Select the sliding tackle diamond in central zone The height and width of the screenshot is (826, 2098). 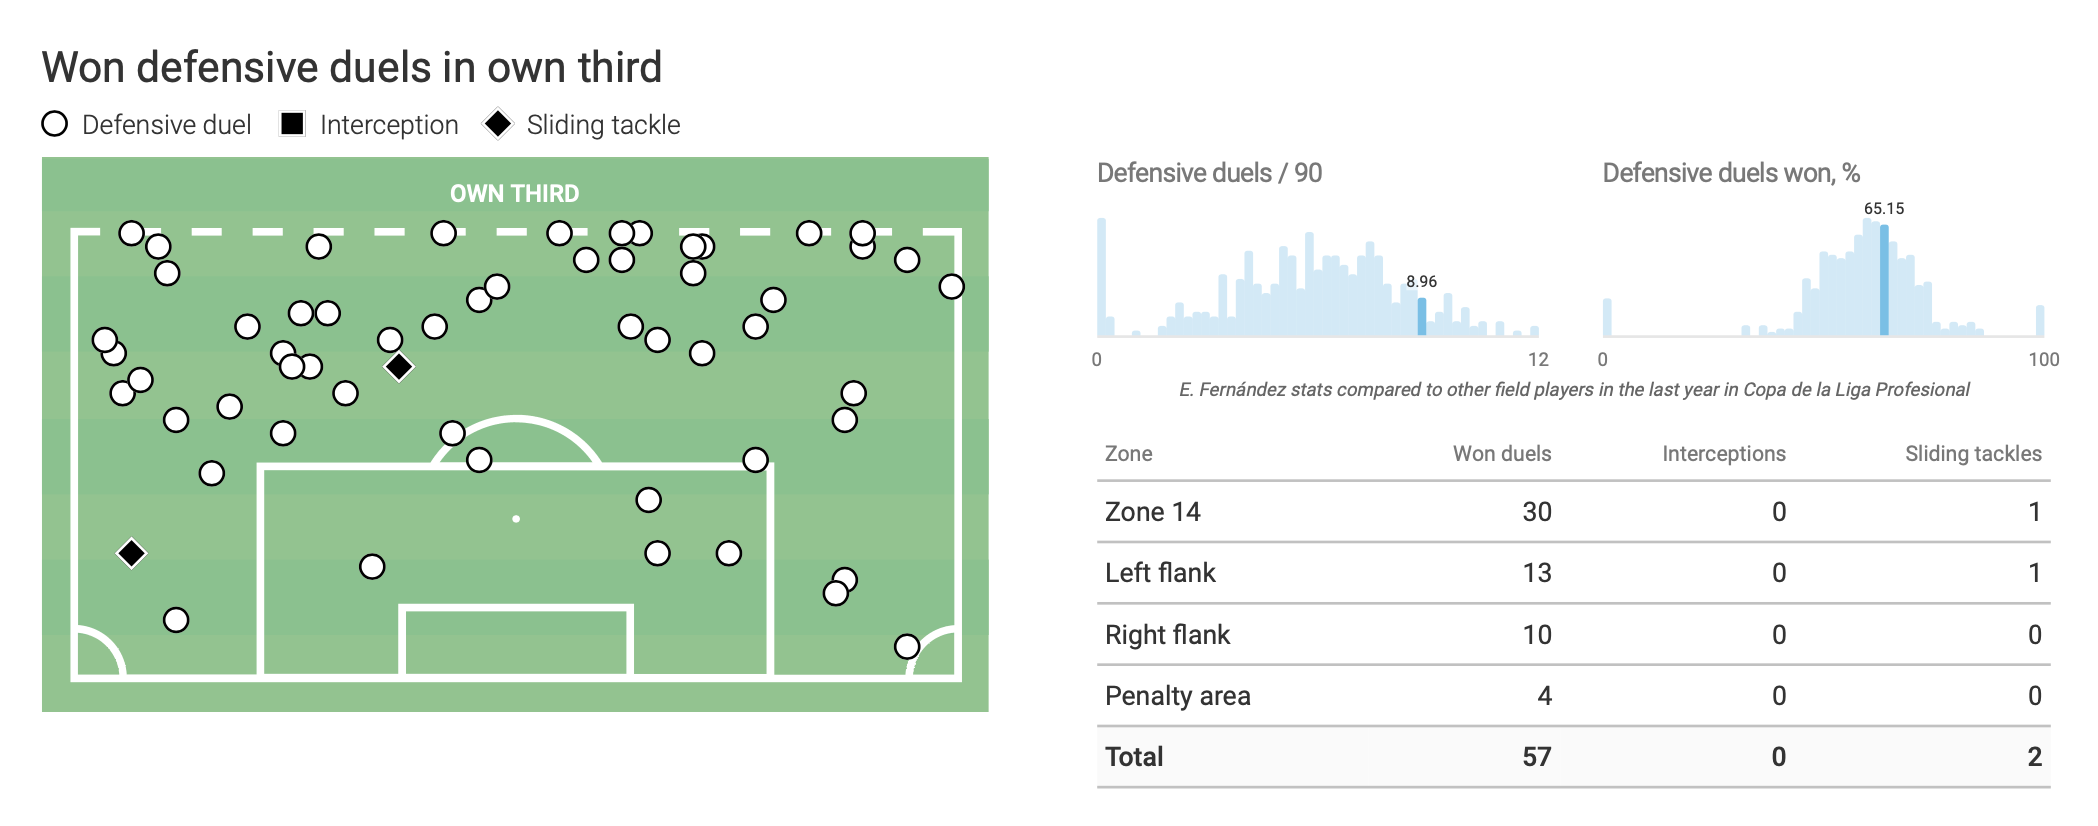coord(399,367)
